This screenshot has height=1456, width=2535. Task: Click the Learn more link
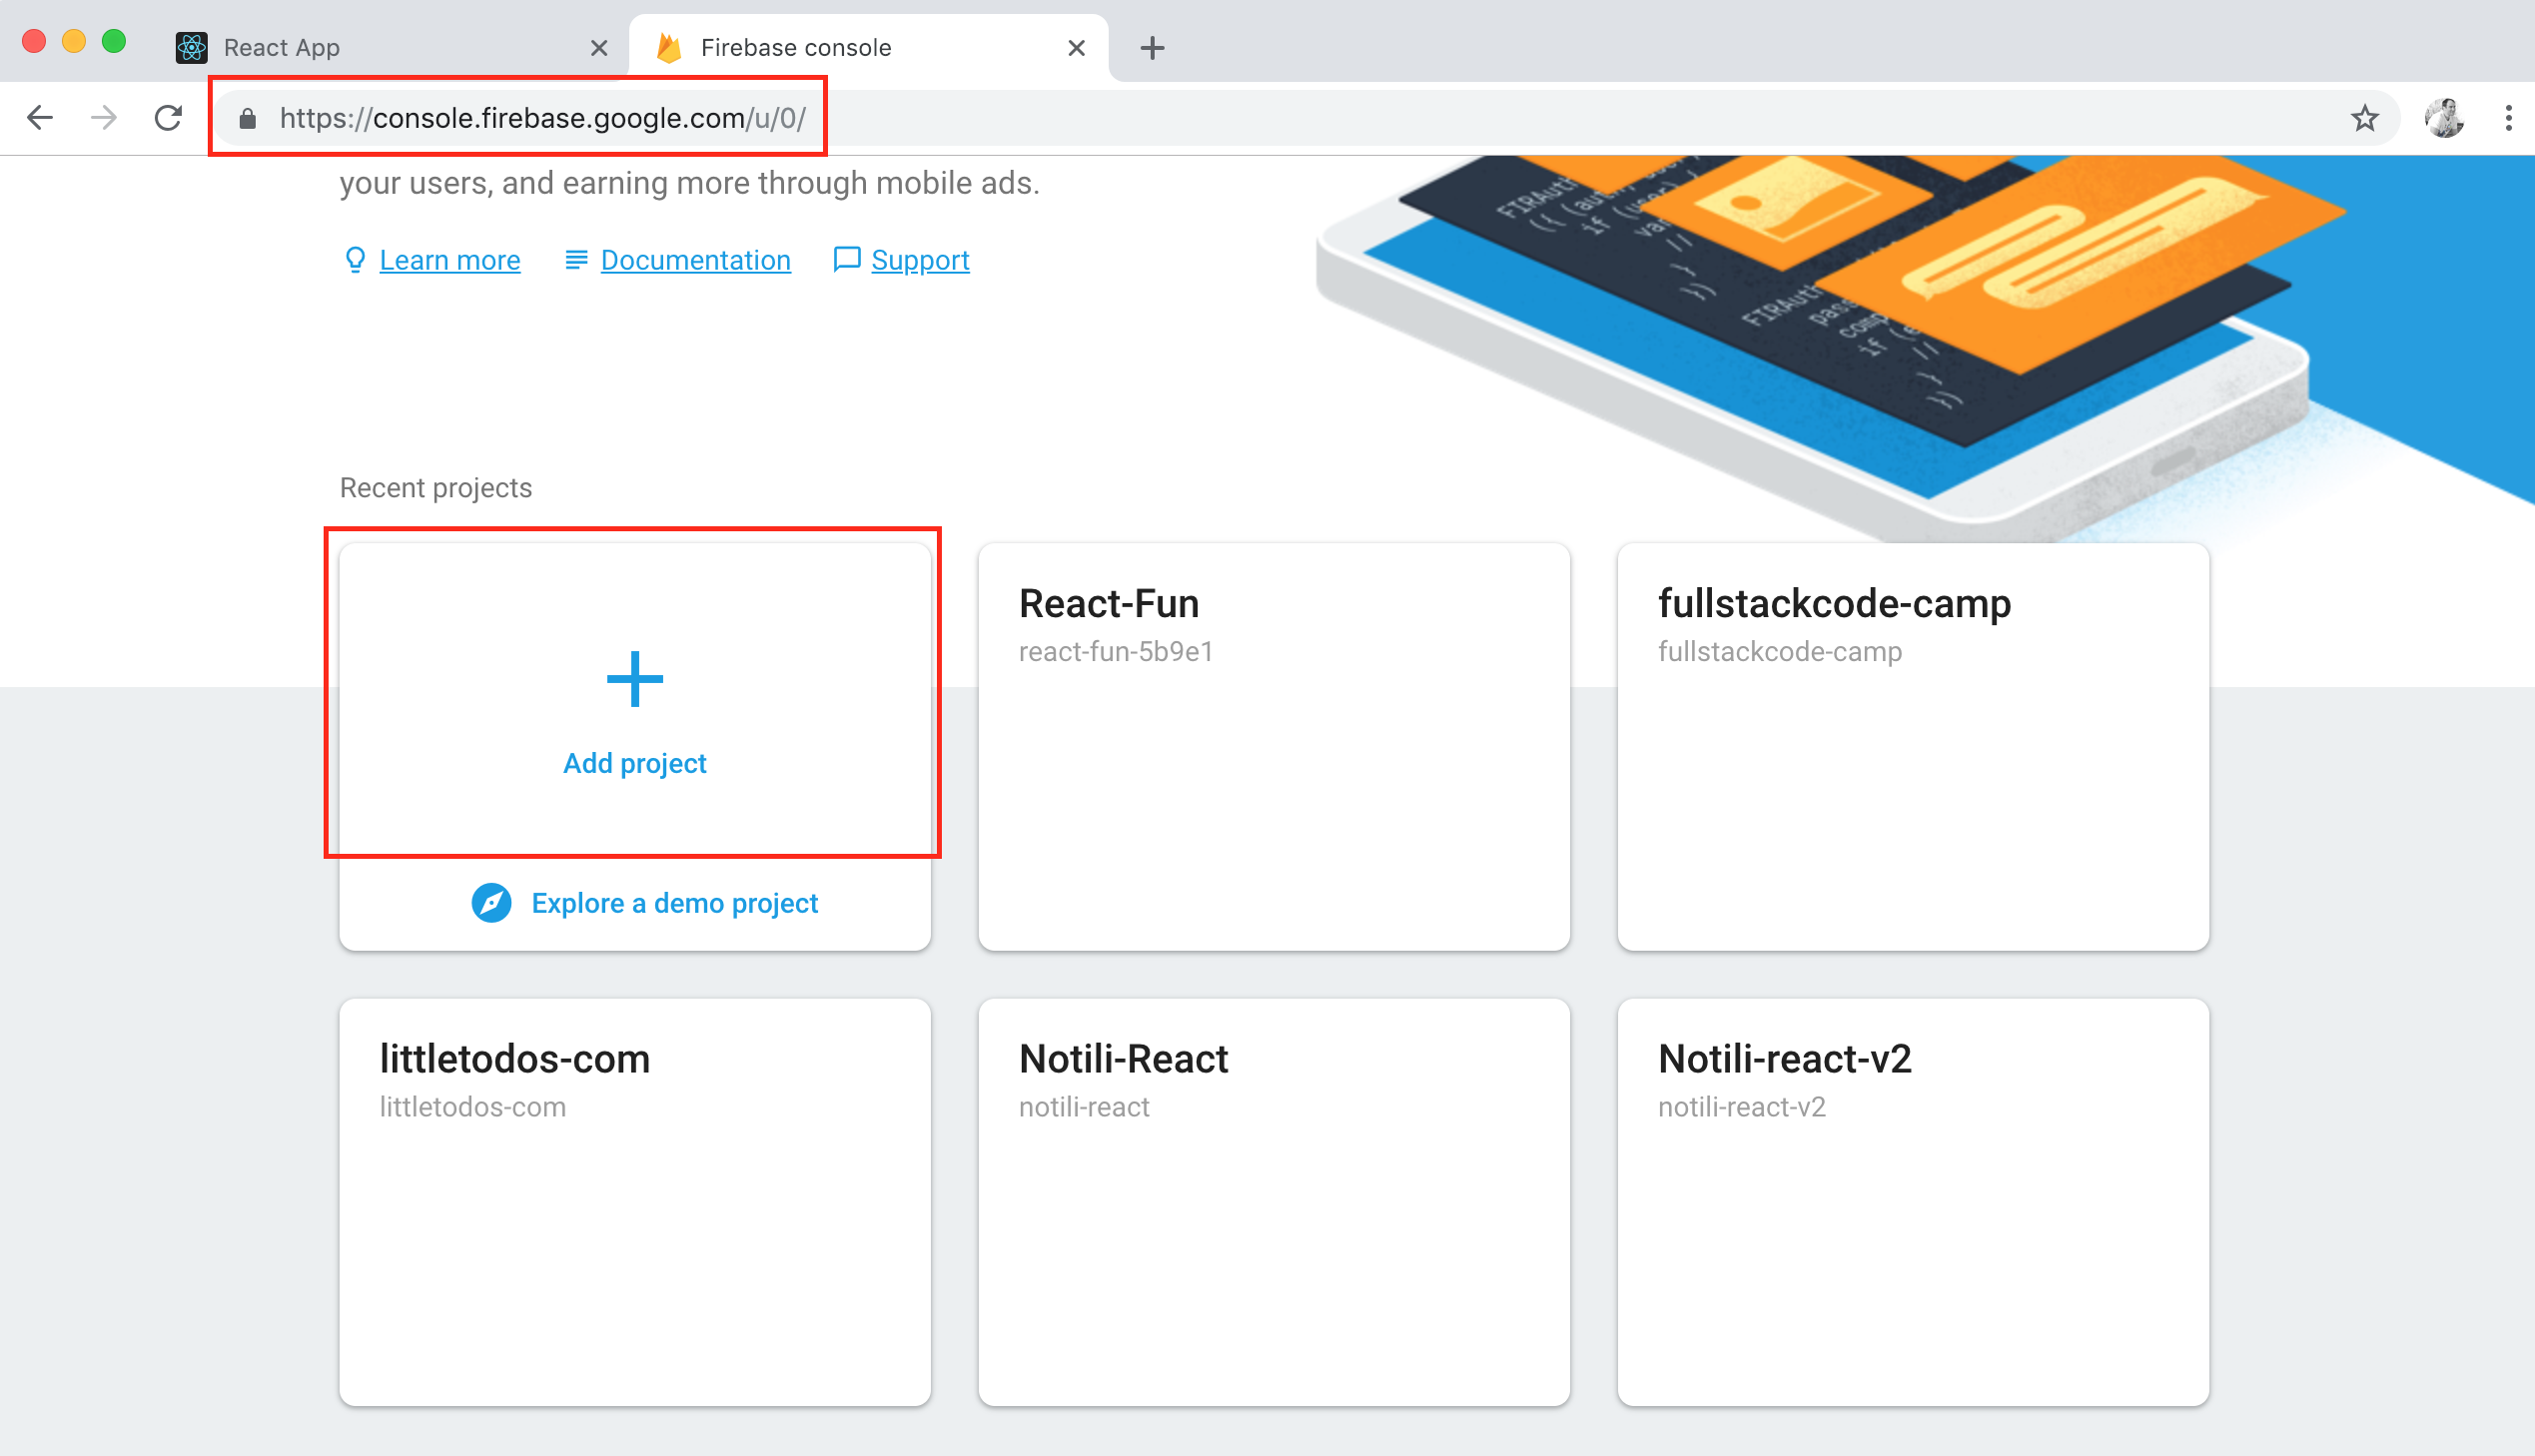point(450,260)
